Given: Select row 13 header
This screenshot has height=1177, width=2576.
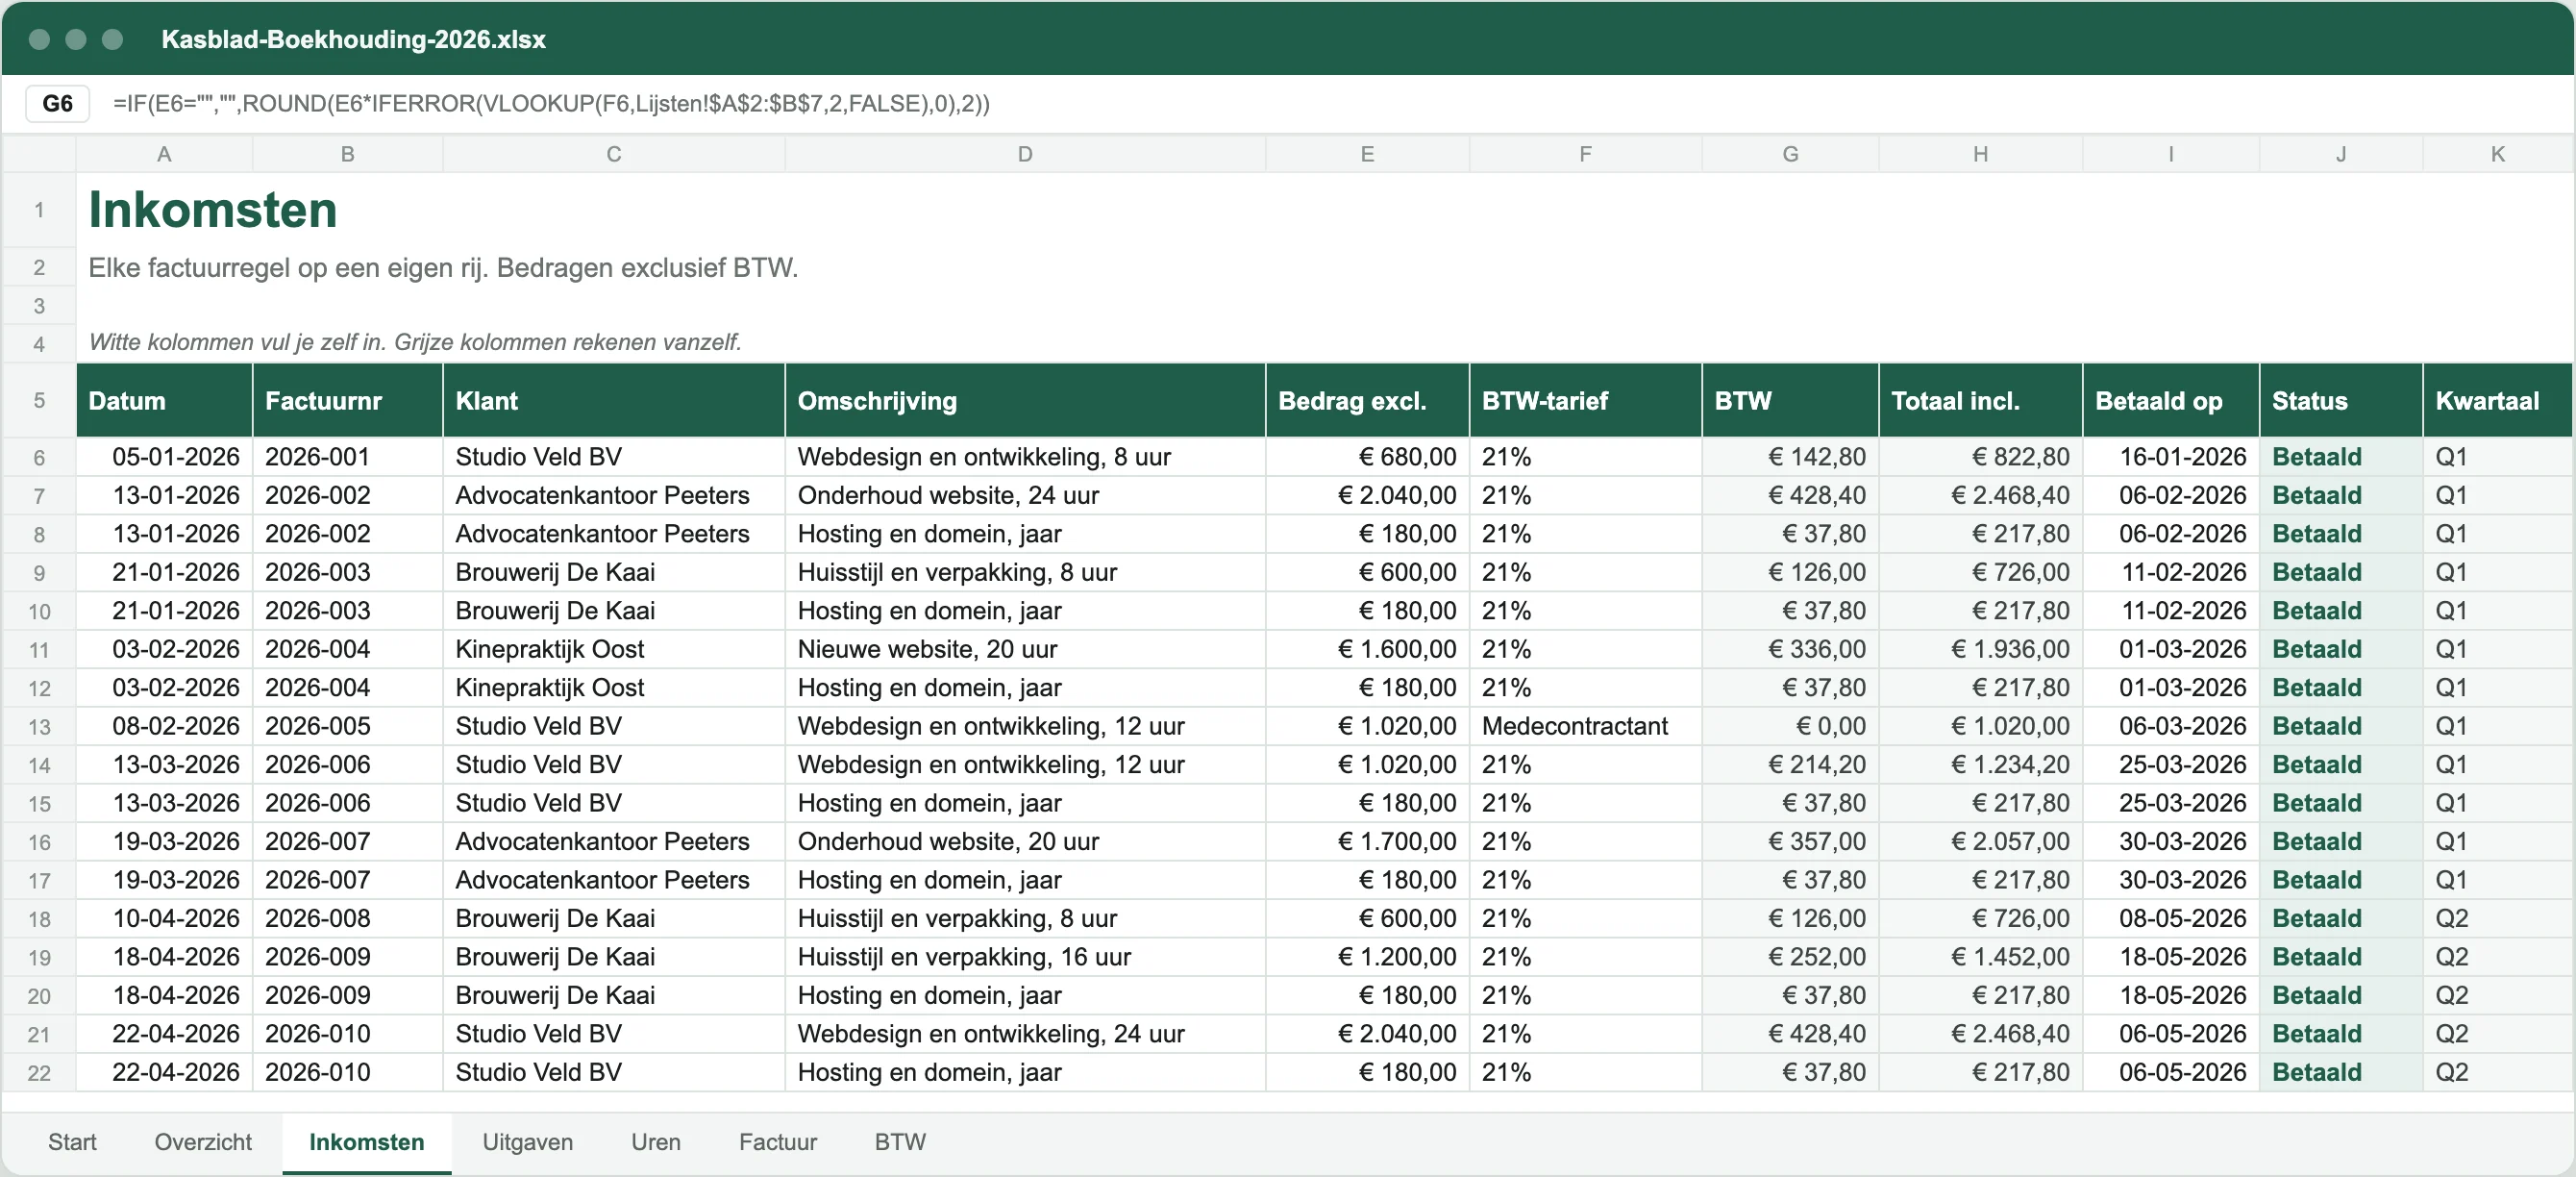Looking at the screenshot, I should [39, 726].
